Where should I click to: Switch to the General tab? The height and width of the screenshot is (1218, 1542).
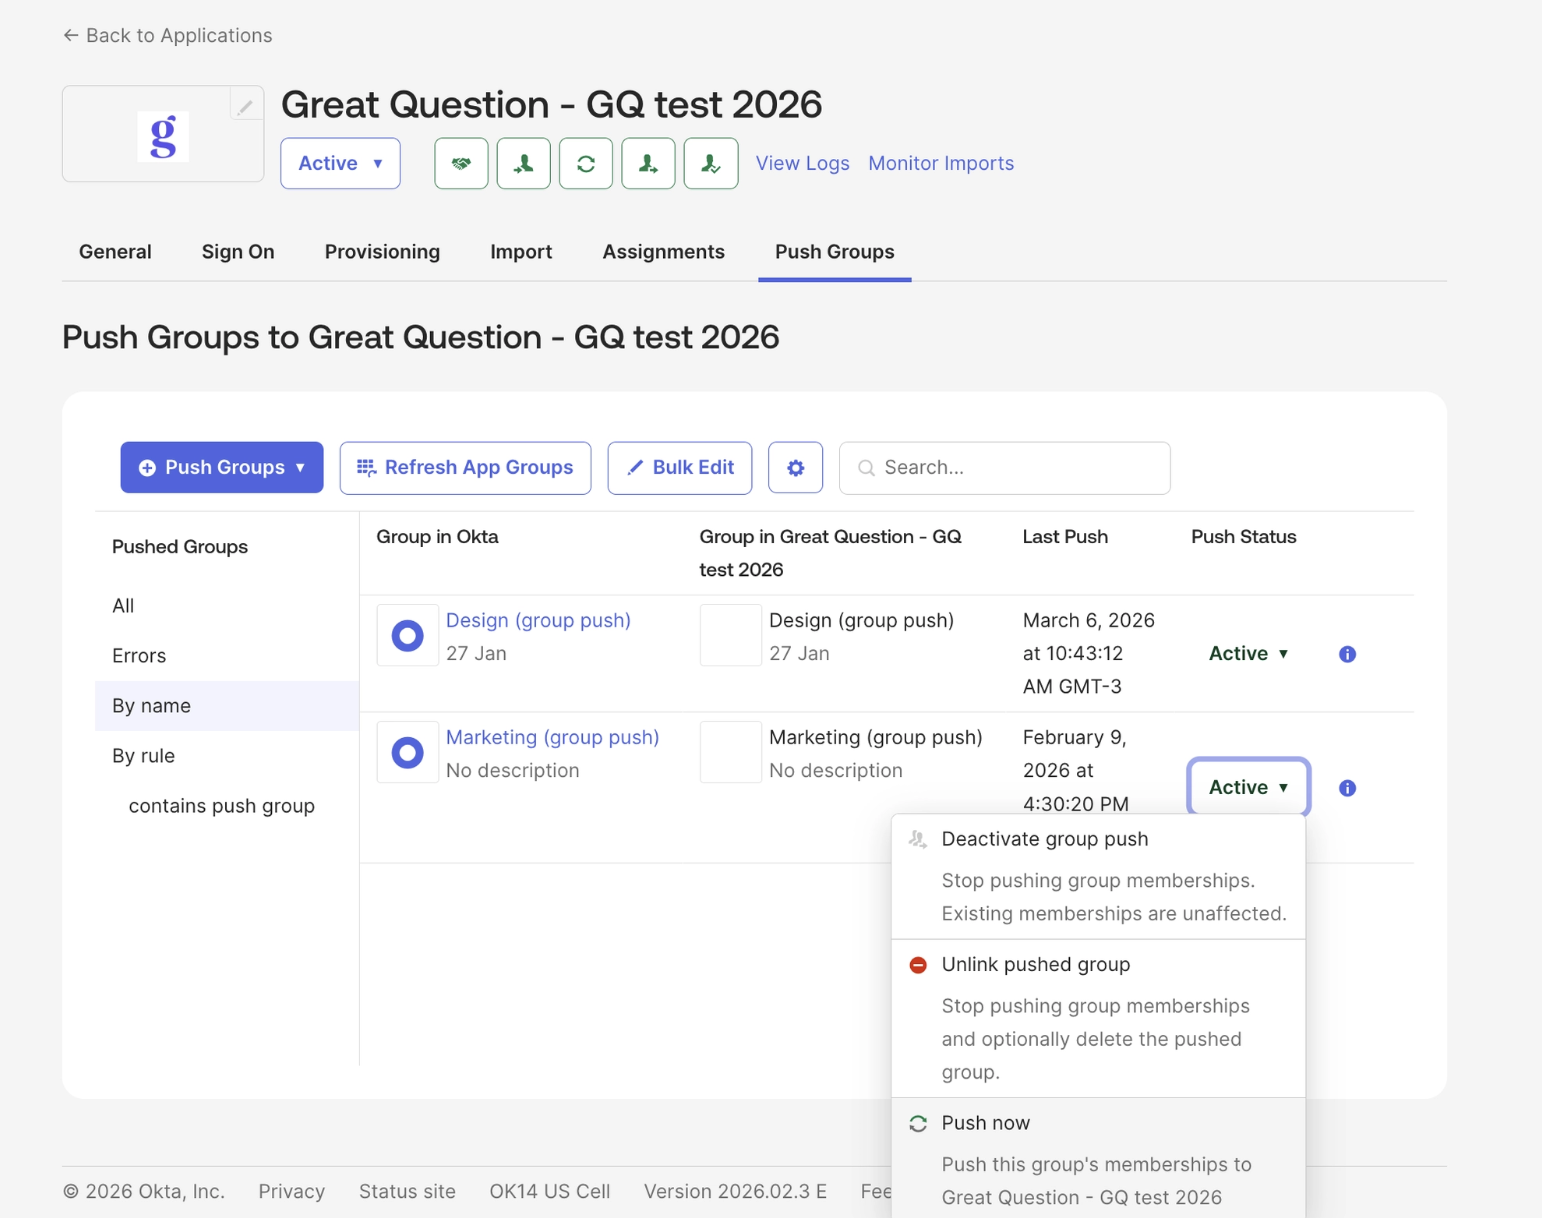point(115,252)
